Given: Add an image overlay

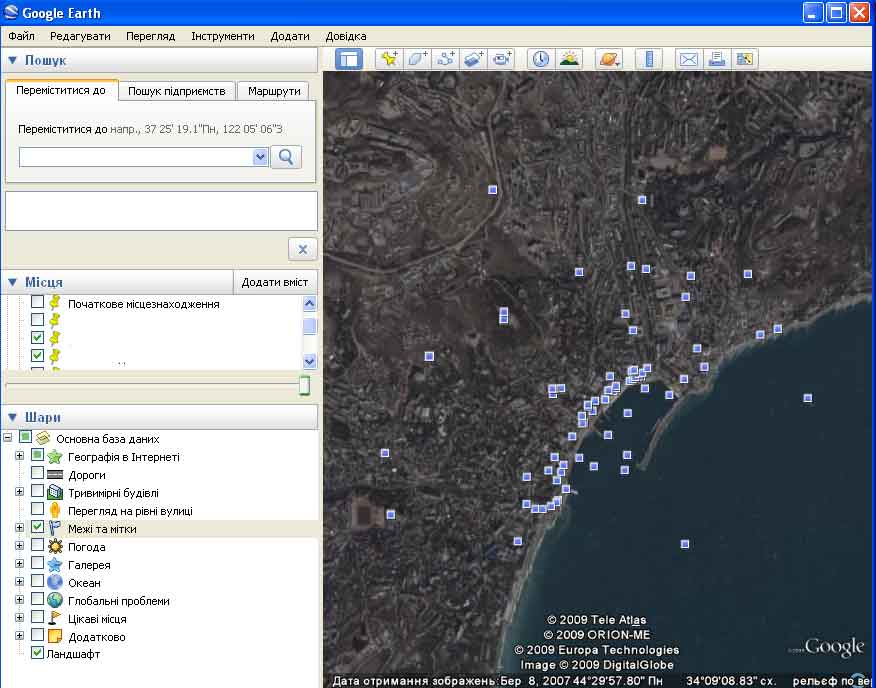Looking at the screenshot, I should (x=474, y=59).
